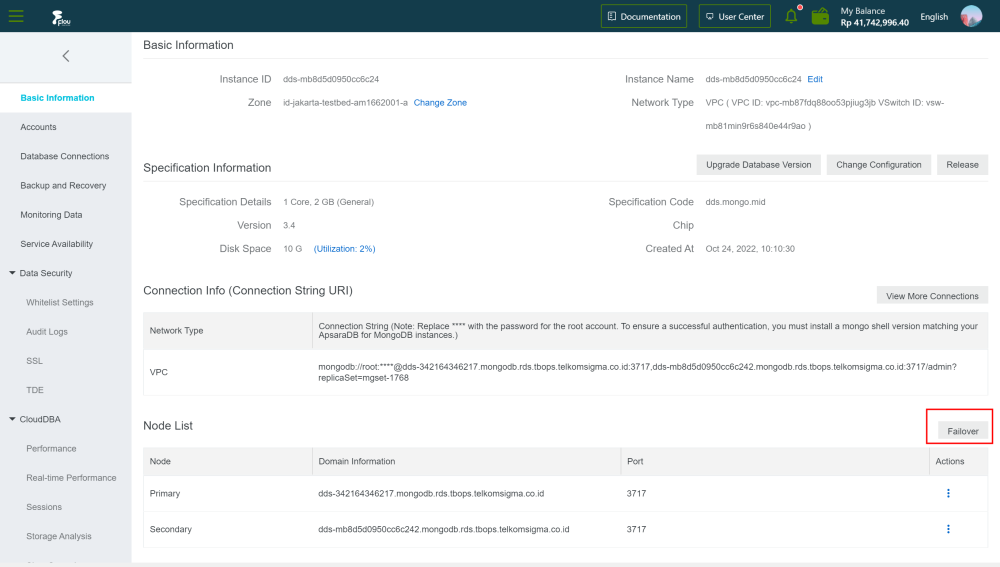Viewport: 1000px width, 567px height.
Task: Open Sessions page
Action: (44, 507)
